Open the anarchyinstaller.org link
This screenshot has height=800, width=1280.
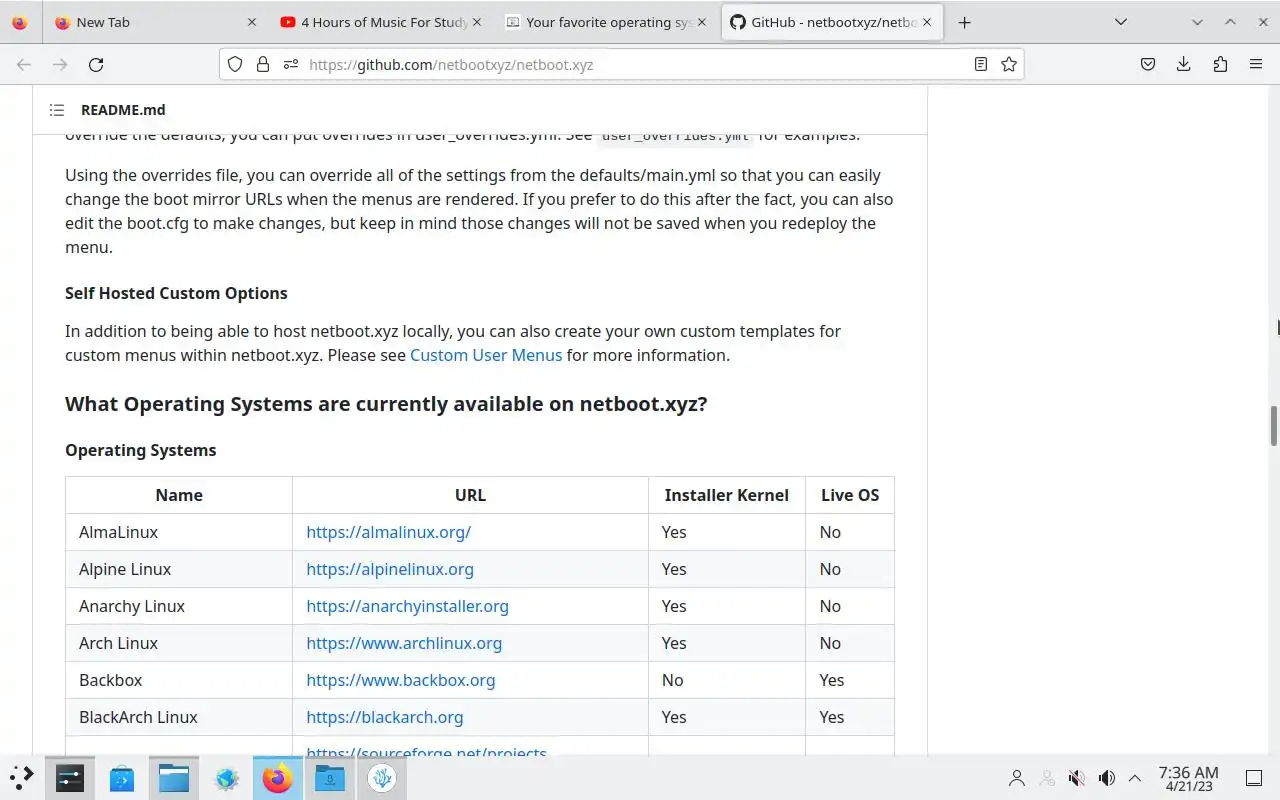click(x=407, y=606)
